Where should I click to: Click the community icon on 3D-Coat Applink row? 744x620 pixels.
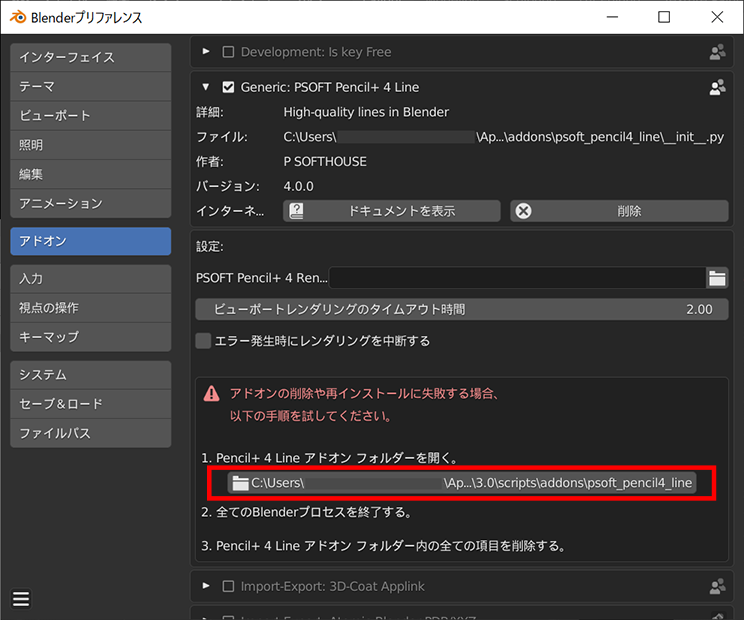(x=717, y=586)
